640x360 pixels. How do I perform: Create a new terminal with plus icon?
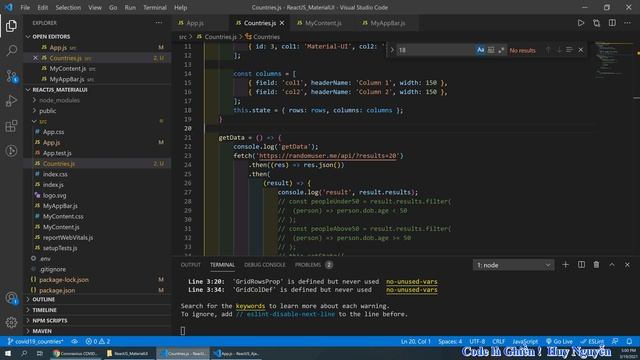pos(565,265)
